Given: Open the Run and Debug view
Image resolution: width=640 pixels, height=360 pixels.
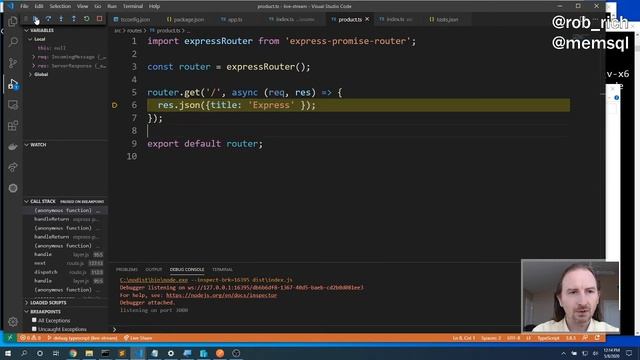Looking at the screenshot, I should click(x=13, y=84).
